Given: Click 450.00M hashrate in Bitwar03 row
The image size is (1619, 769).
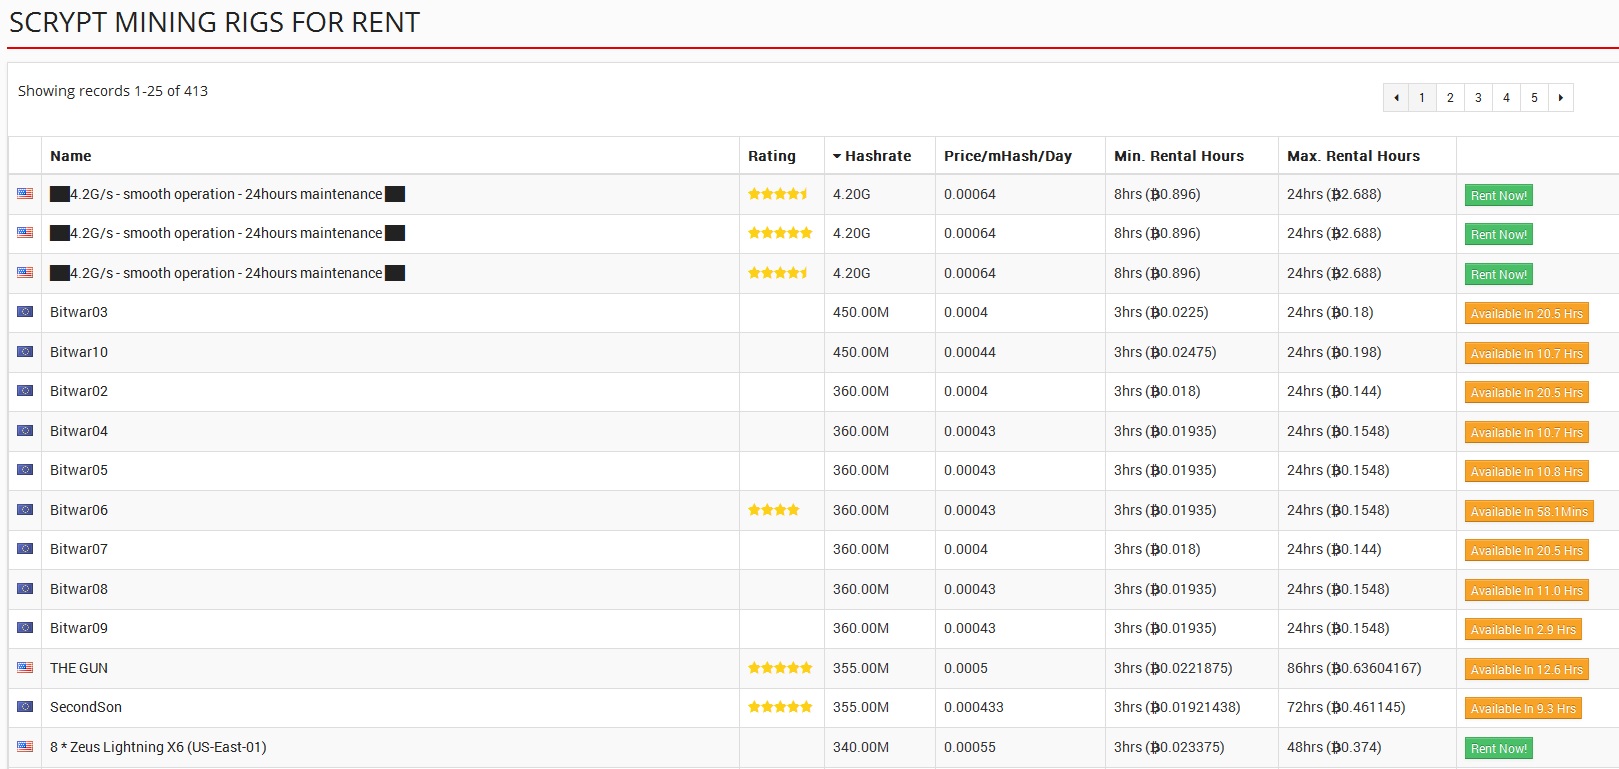Looking at the screenshot, I should [861, 312].
